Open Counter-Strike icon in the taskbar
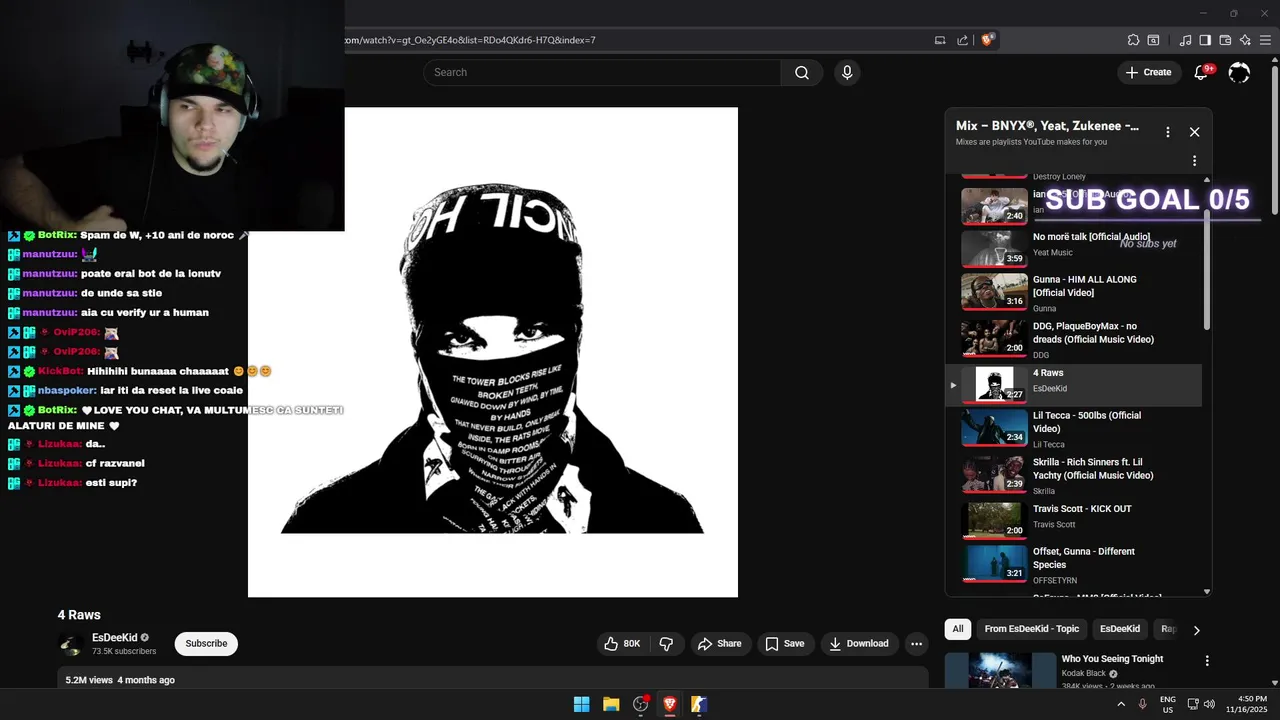This screenshot has width=1280, height=720. click(x=699, y=704)
